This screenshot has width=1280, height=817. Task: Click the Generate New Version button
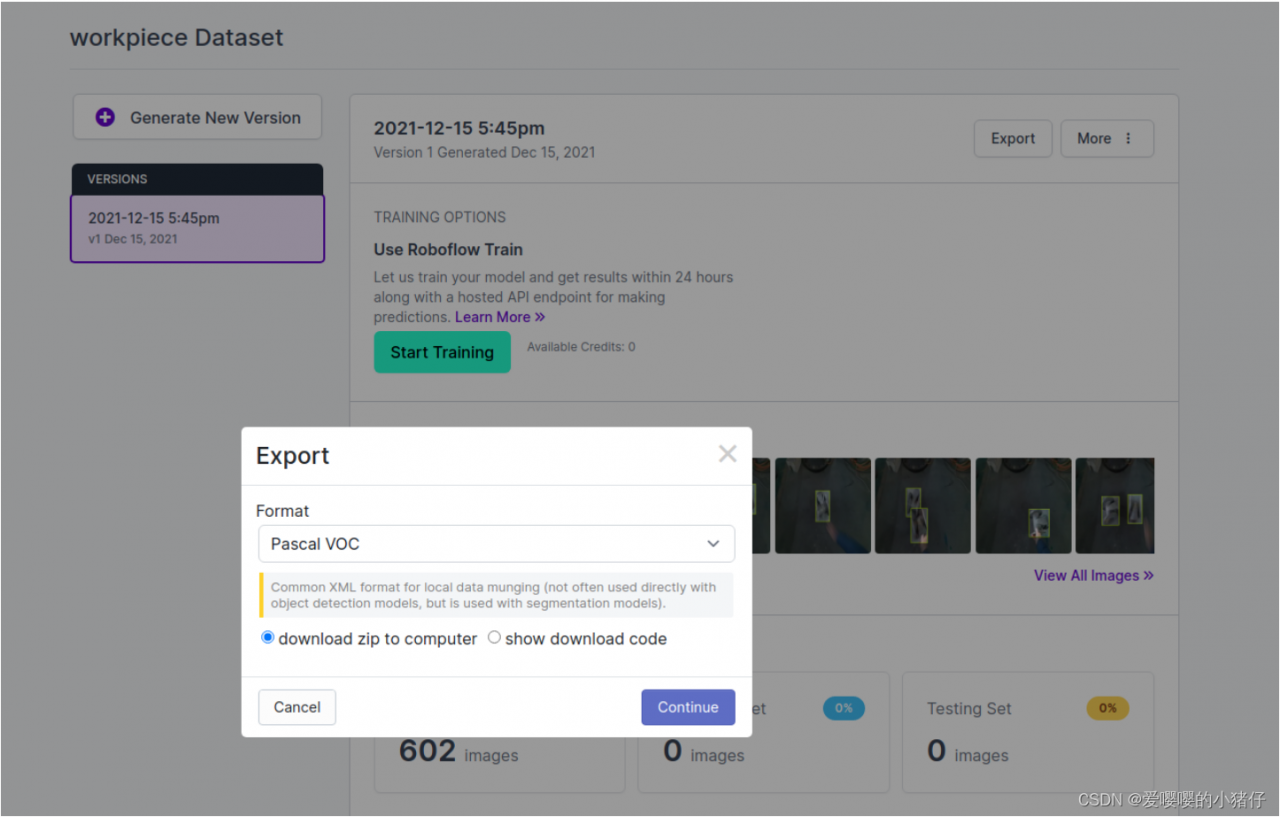(x=197, y=117)
